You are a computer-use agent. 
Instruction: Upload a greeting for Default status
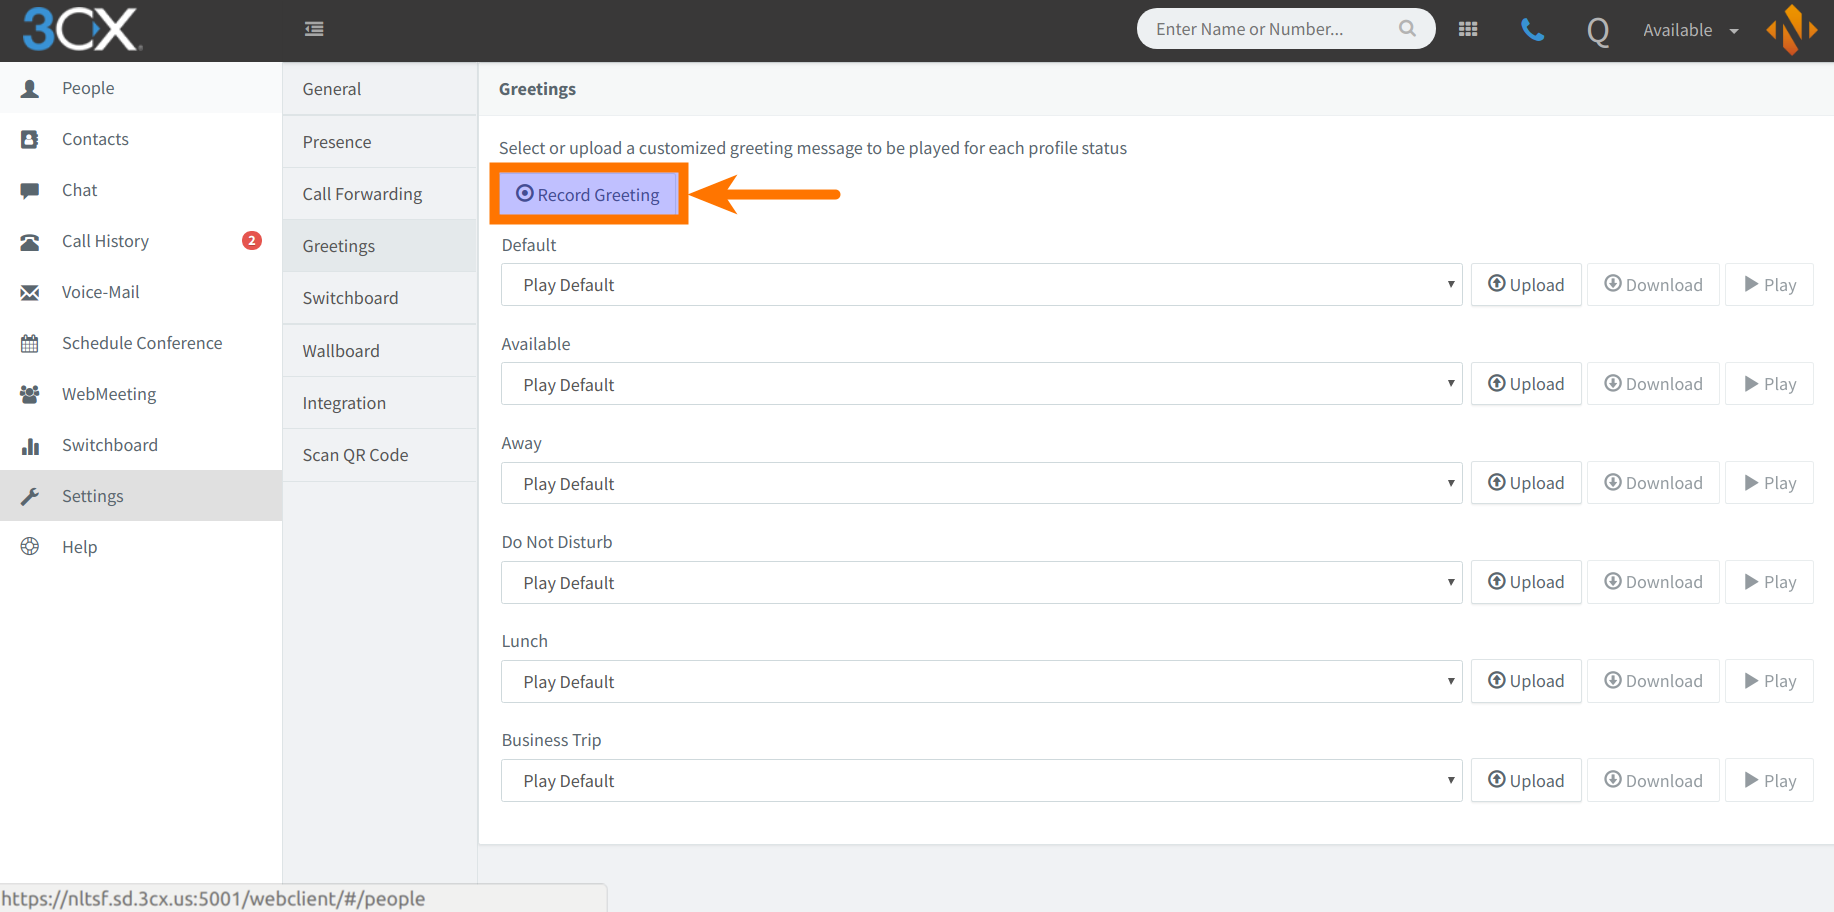[1526, 285]
